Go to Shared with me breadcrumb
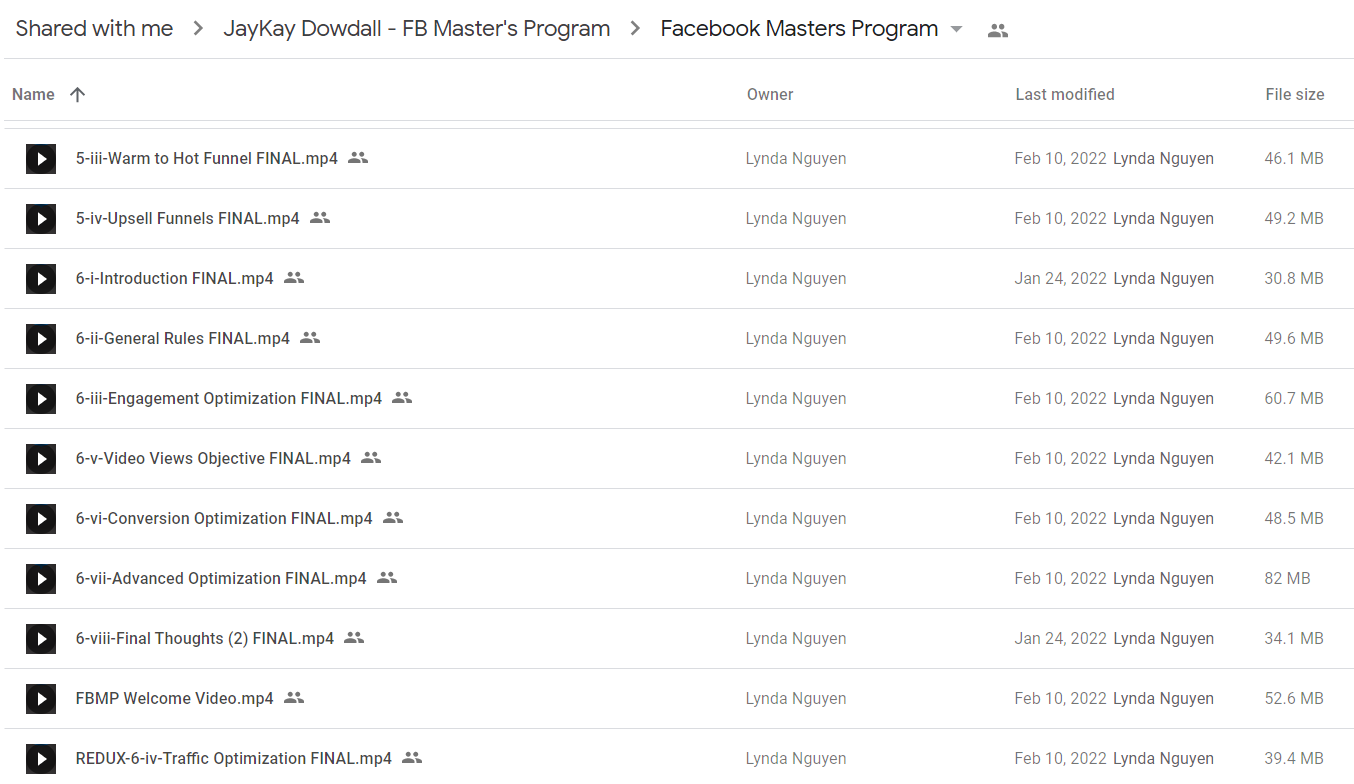Screen dimensions: 1354x784 tap(94, 29)
